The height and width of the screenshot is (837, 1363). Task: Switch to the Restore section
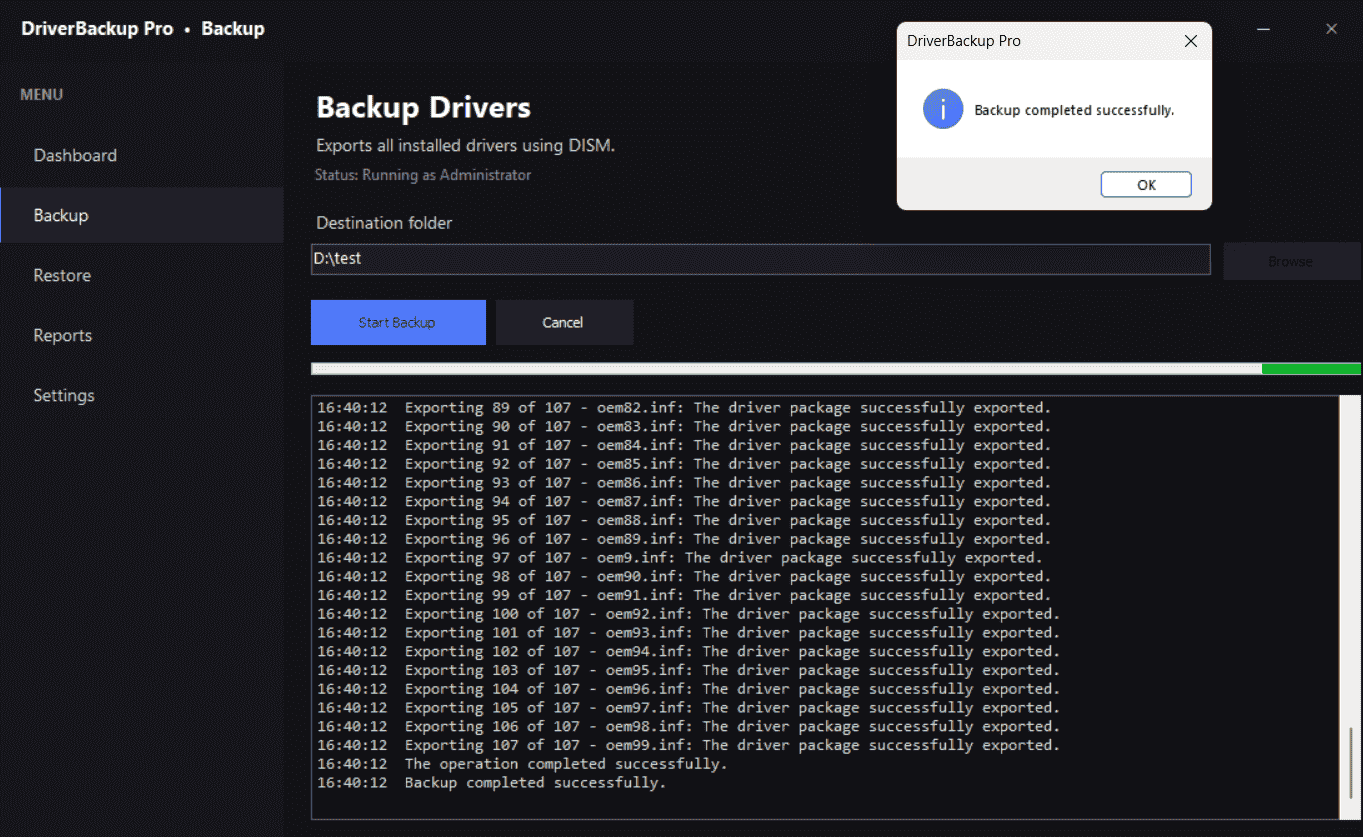point(62,275)
